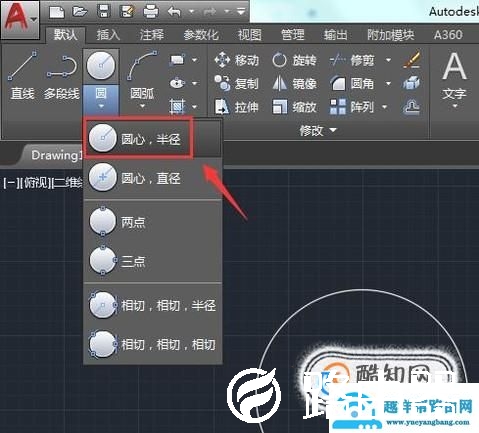Choose Tan, Tan, Radius (相切, 相切, 半径) option
Image resolution: width=479 pixels, height=433 pixels.
click(x=153, y=305)
